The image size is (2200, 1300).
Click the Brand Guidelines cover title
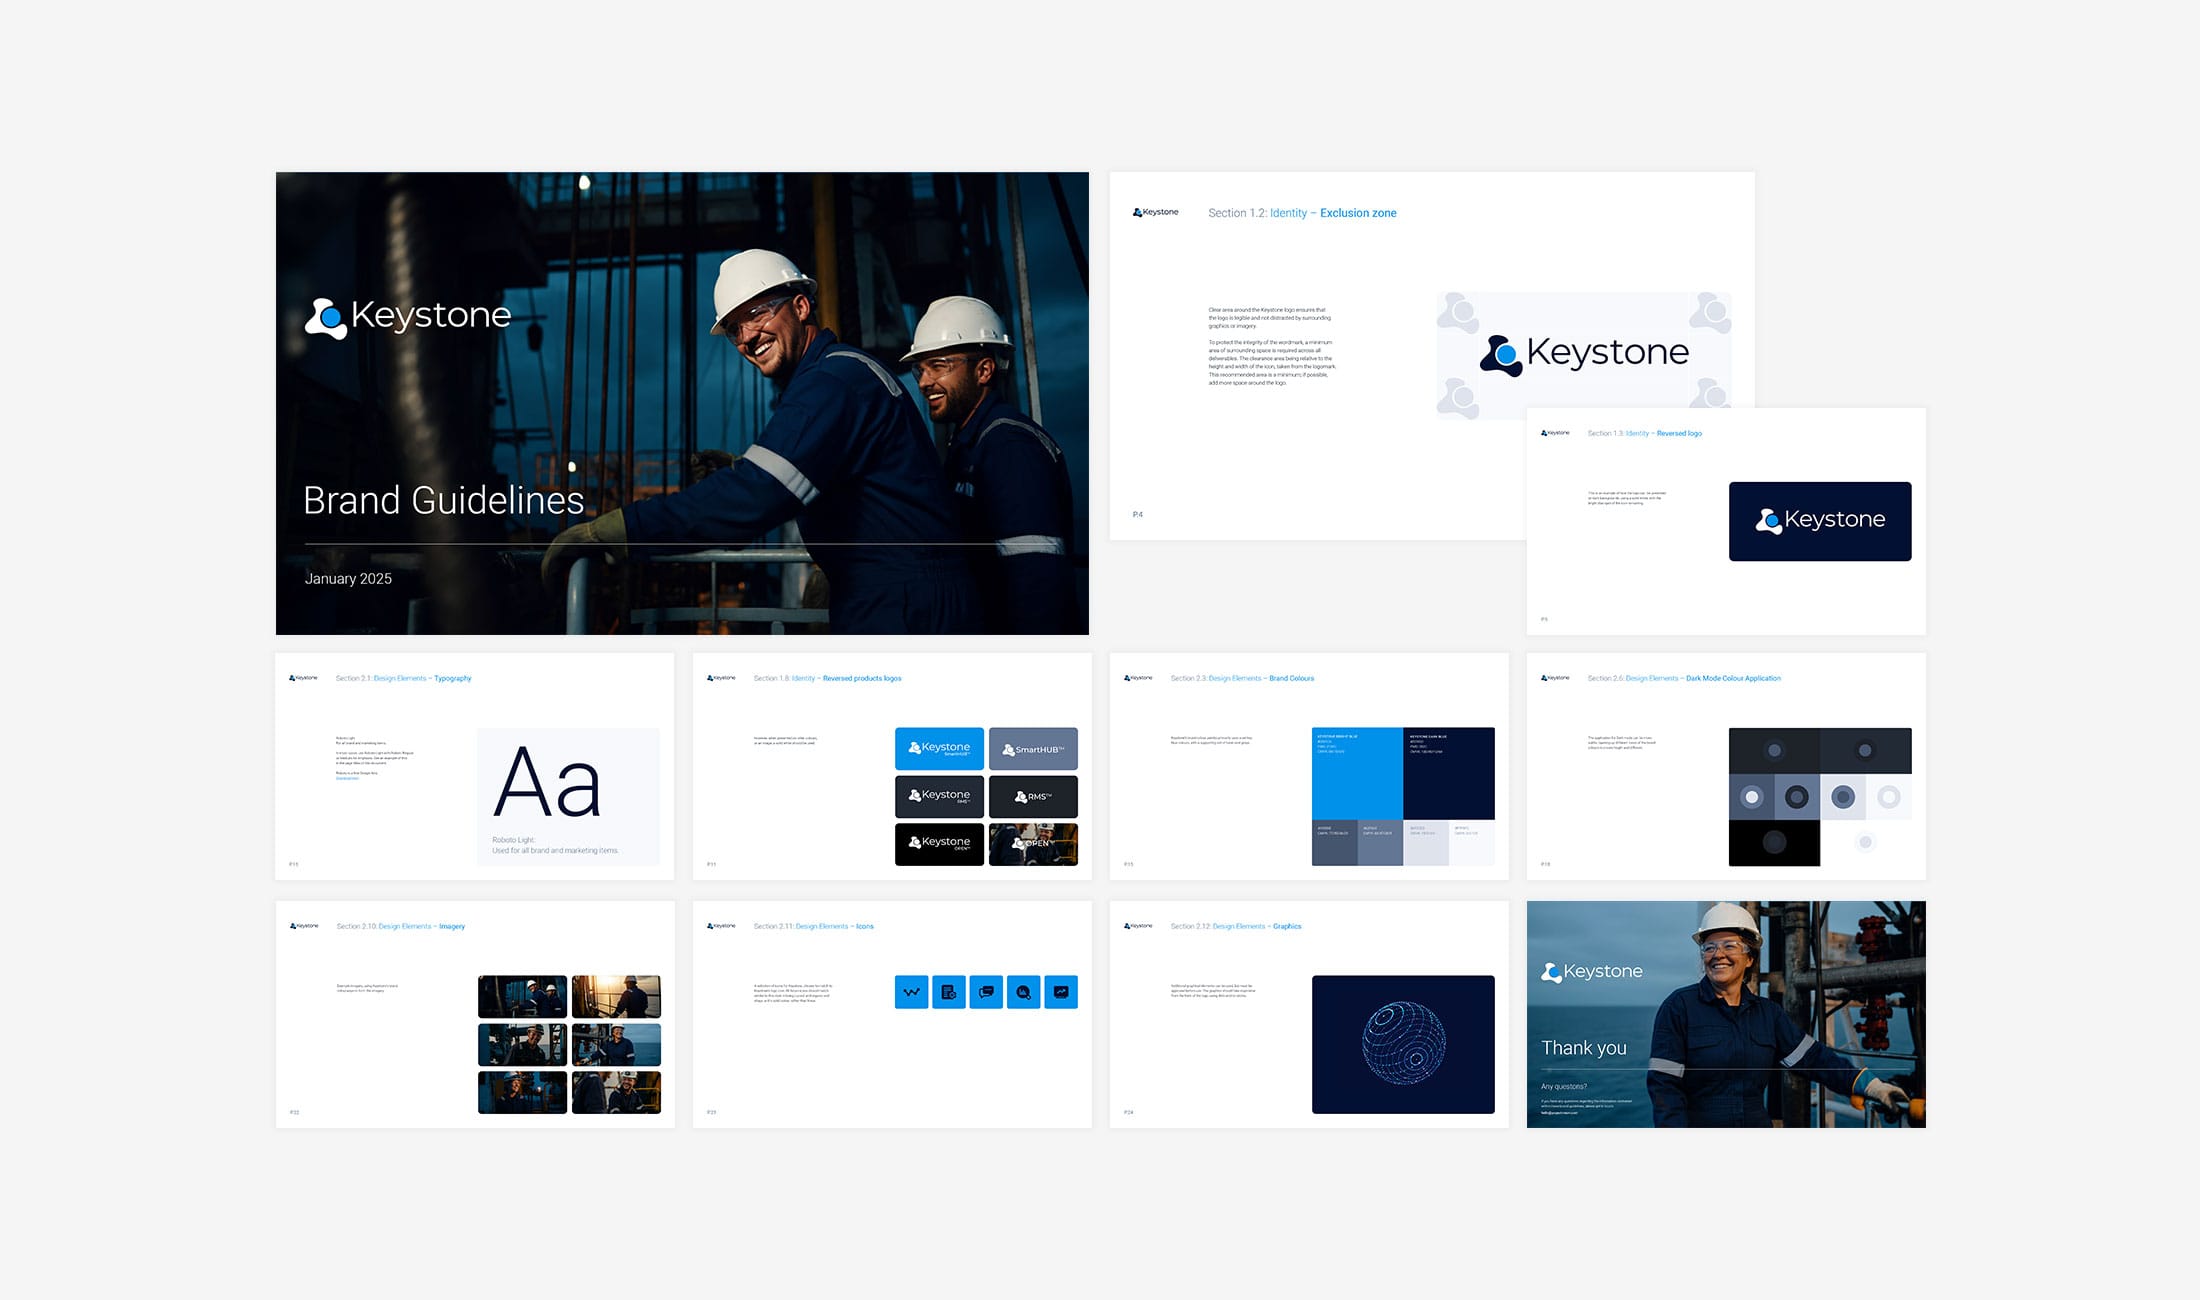tap(443, 500)
